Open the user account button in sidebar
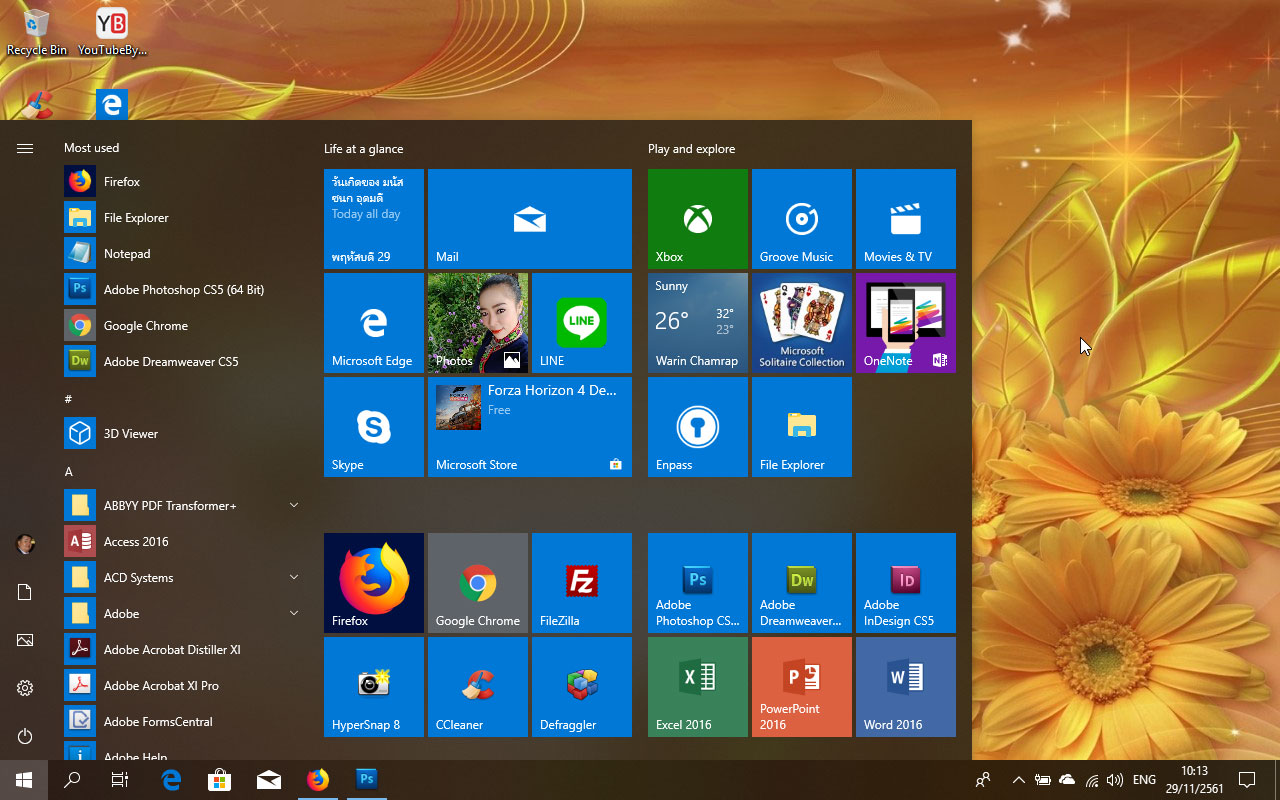 point(24,543)
